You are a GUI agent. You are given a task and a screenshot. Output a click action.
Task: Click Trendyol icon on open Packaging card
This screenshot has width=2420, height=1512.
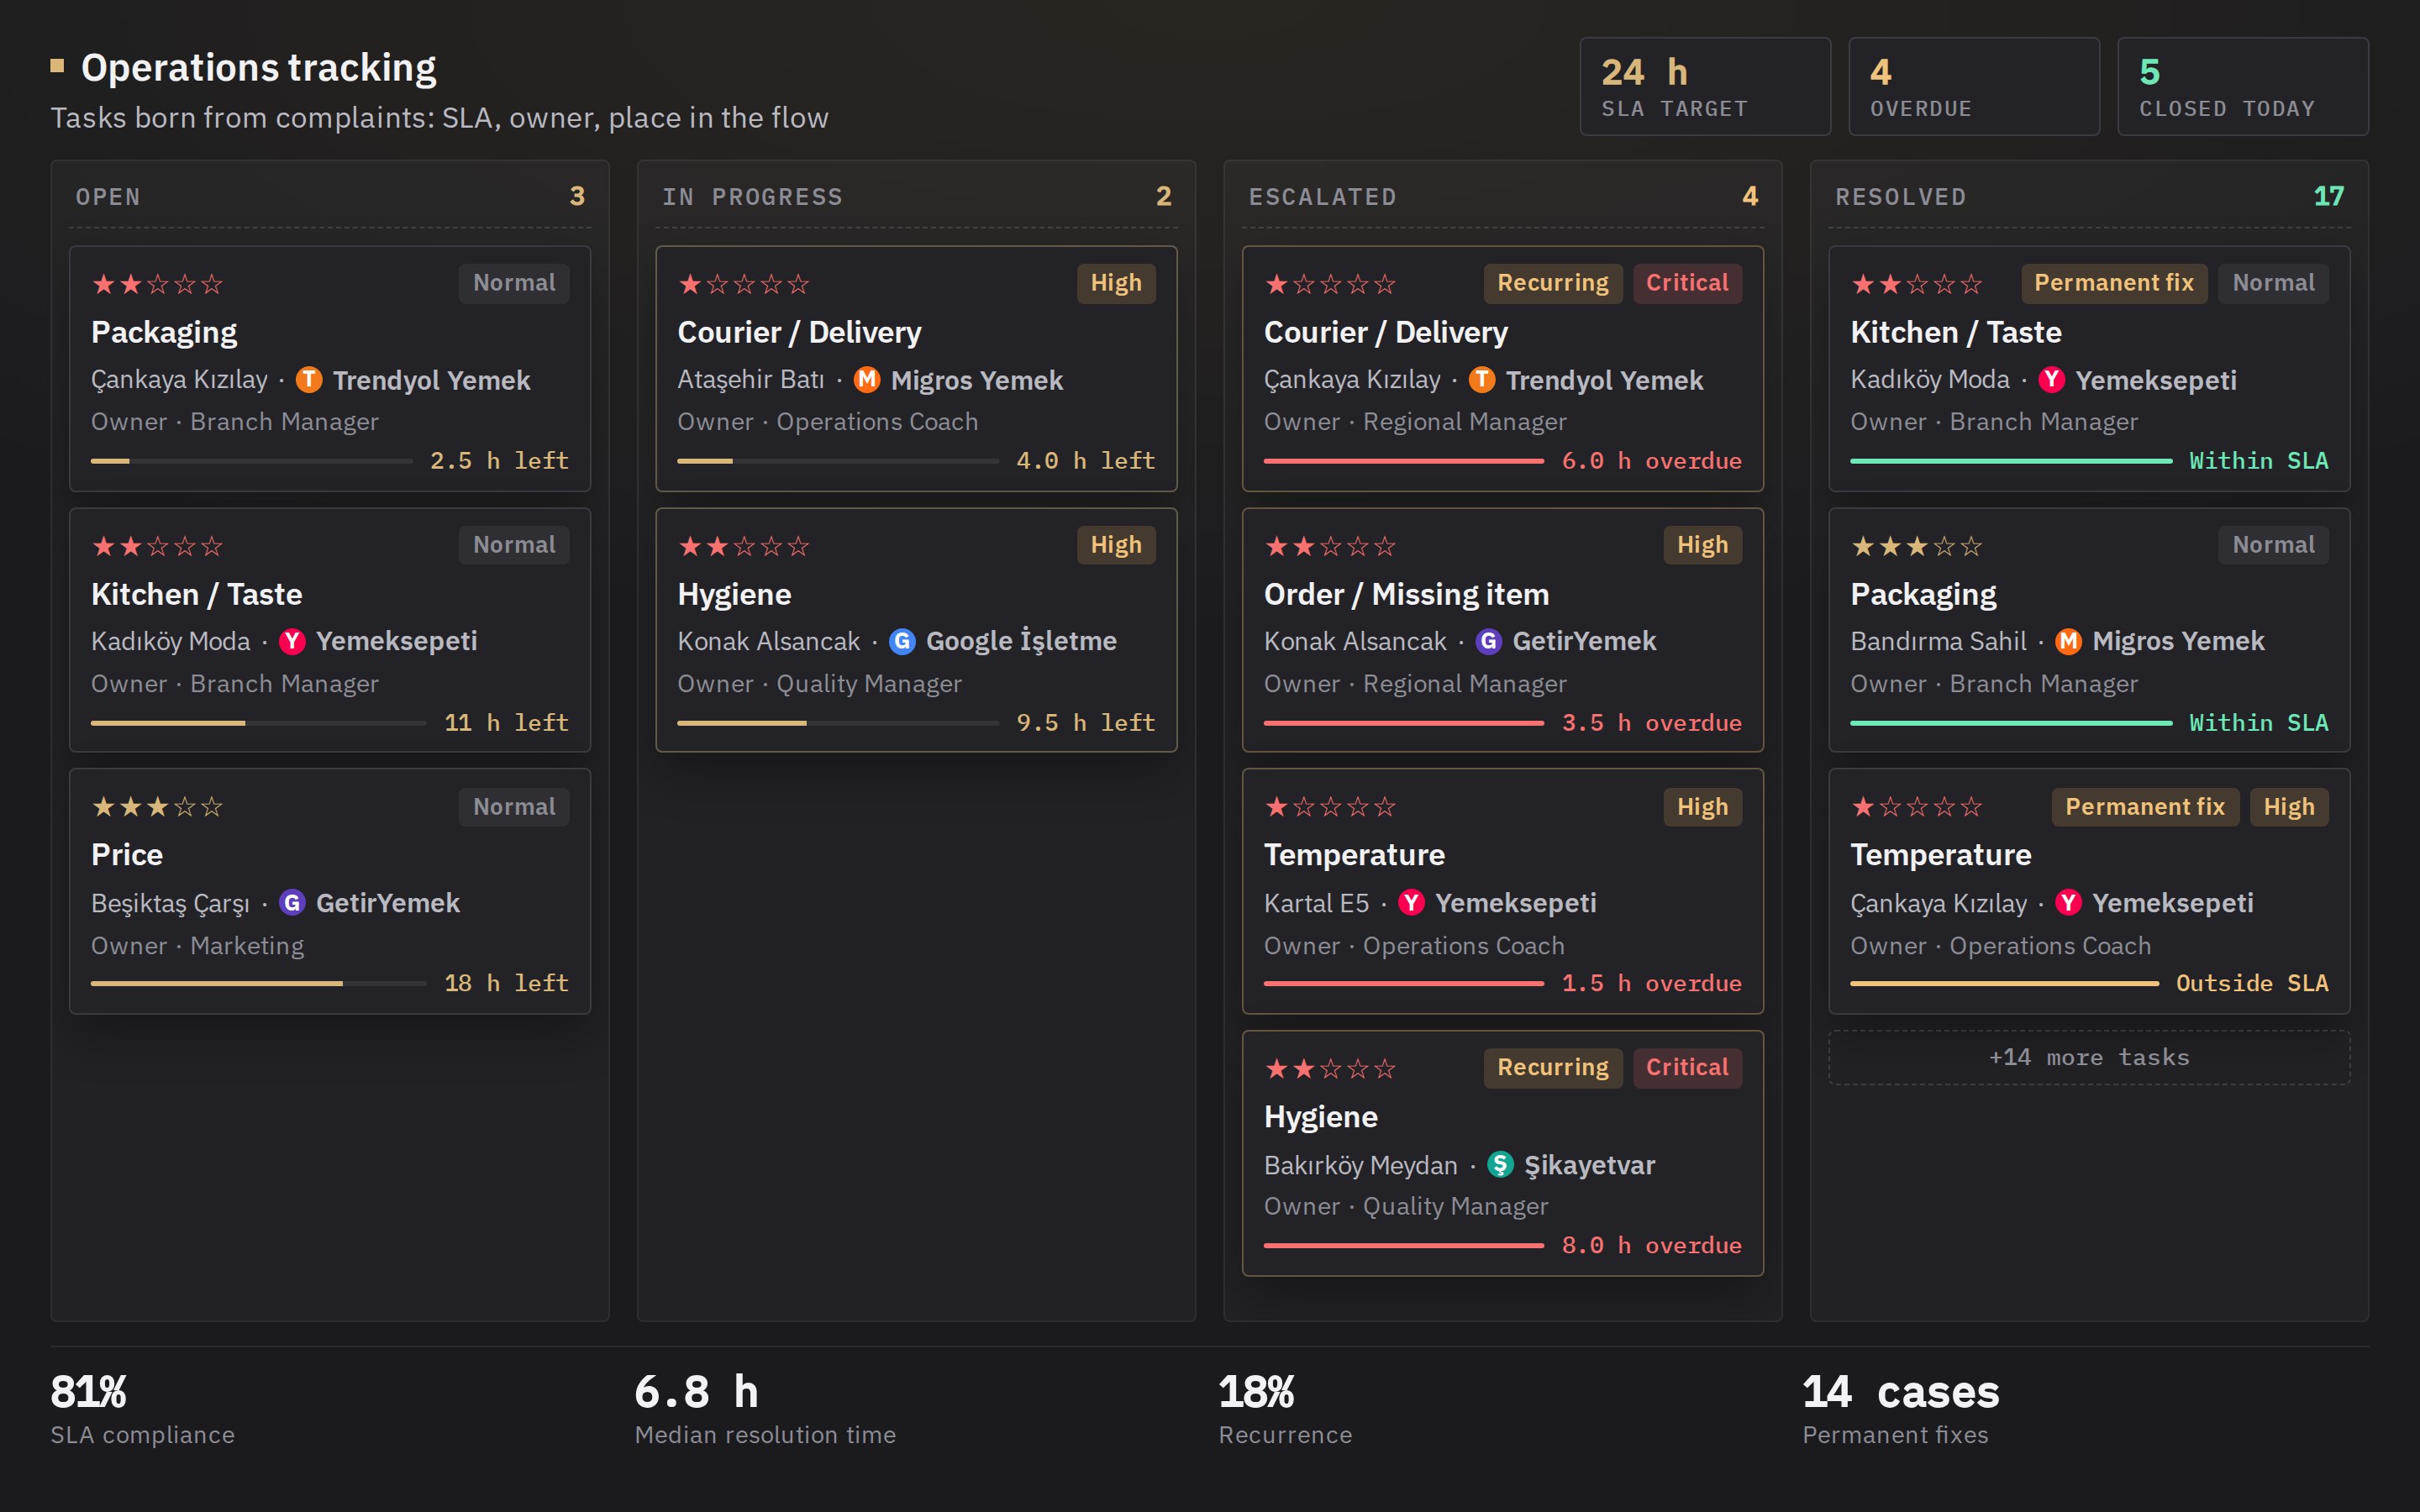(309, 380)
